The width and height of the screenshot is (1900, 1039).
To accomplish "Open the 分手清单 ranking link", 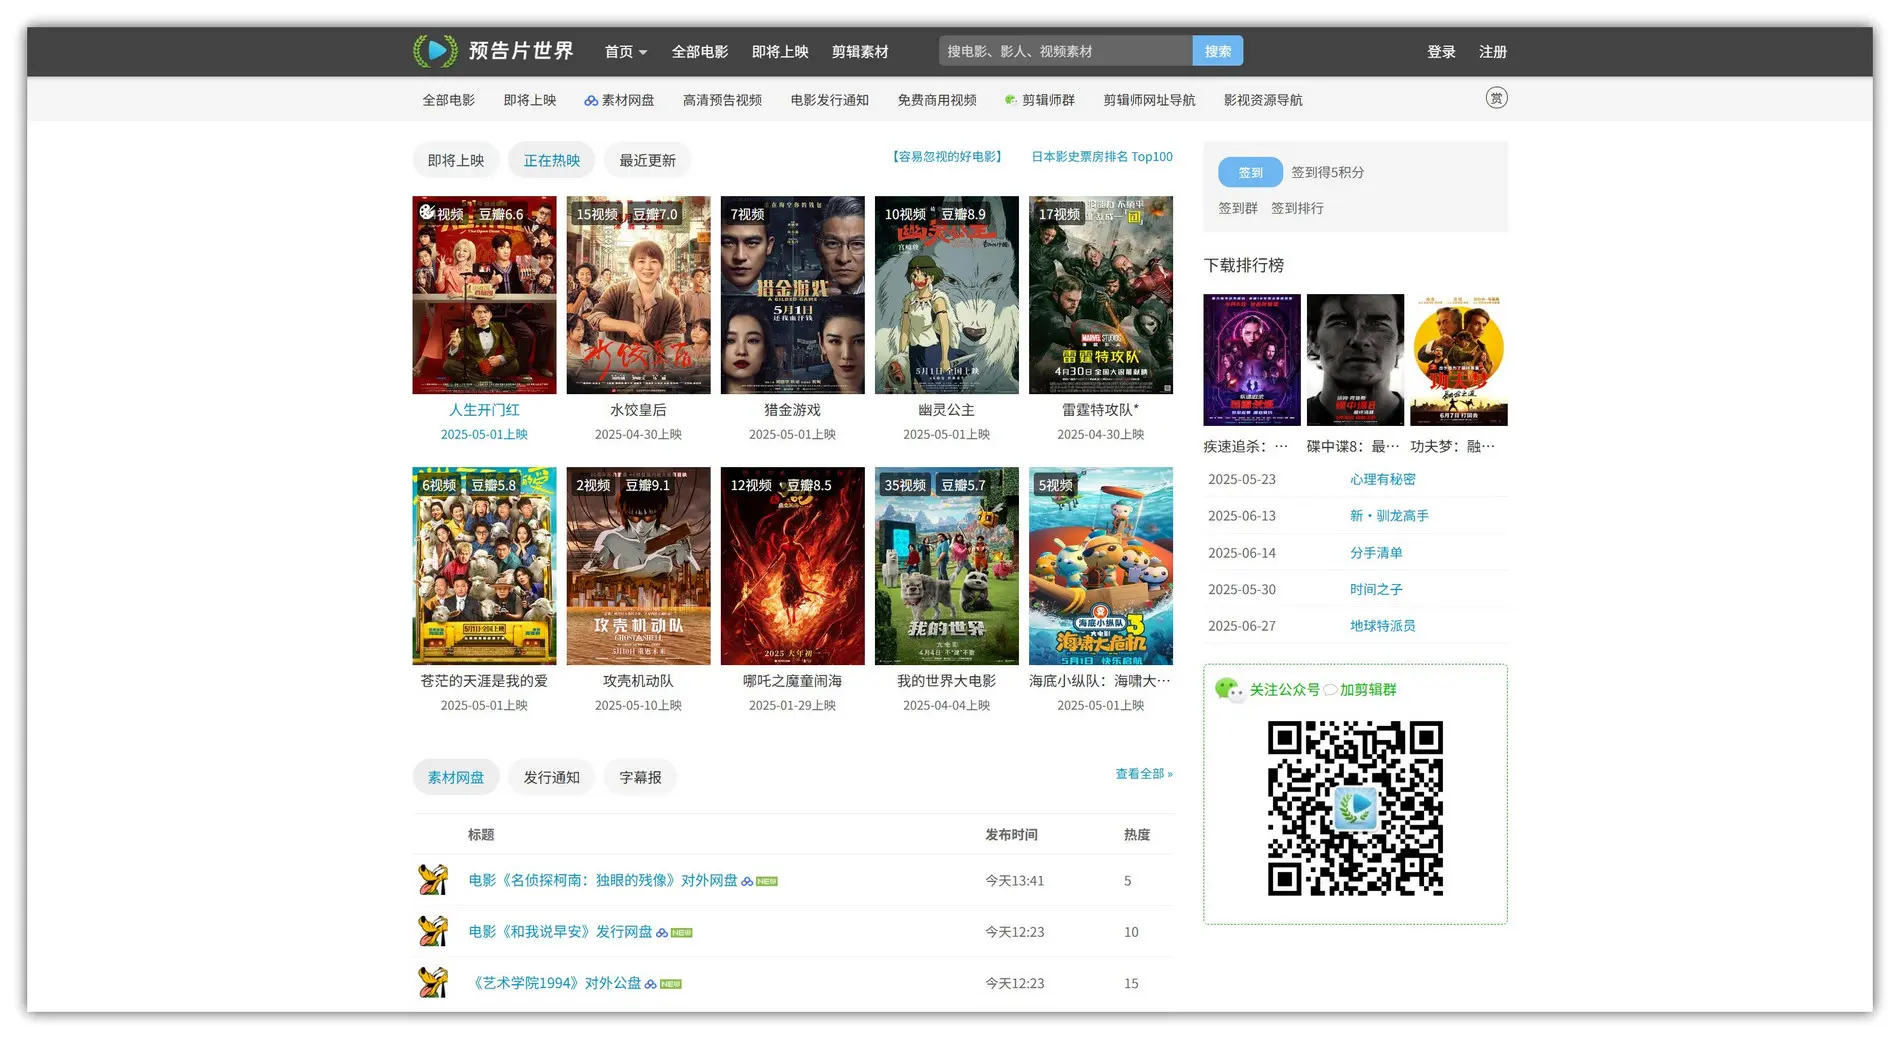I will coord(1376,553).
